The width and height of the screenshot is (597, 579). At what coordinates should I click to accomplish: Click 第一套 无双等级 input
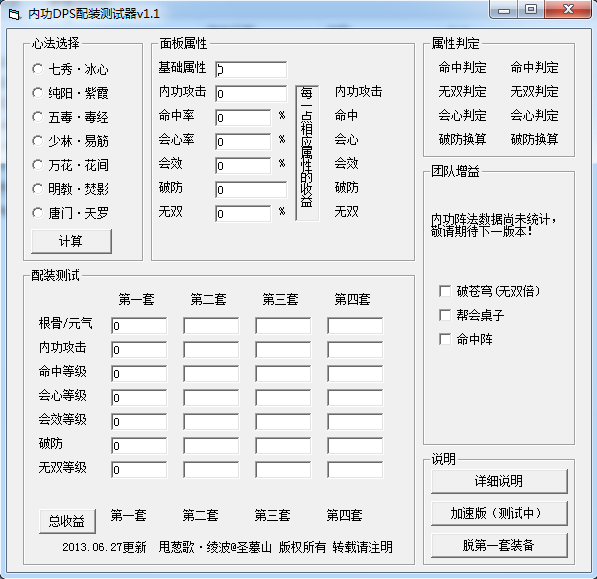139,470
